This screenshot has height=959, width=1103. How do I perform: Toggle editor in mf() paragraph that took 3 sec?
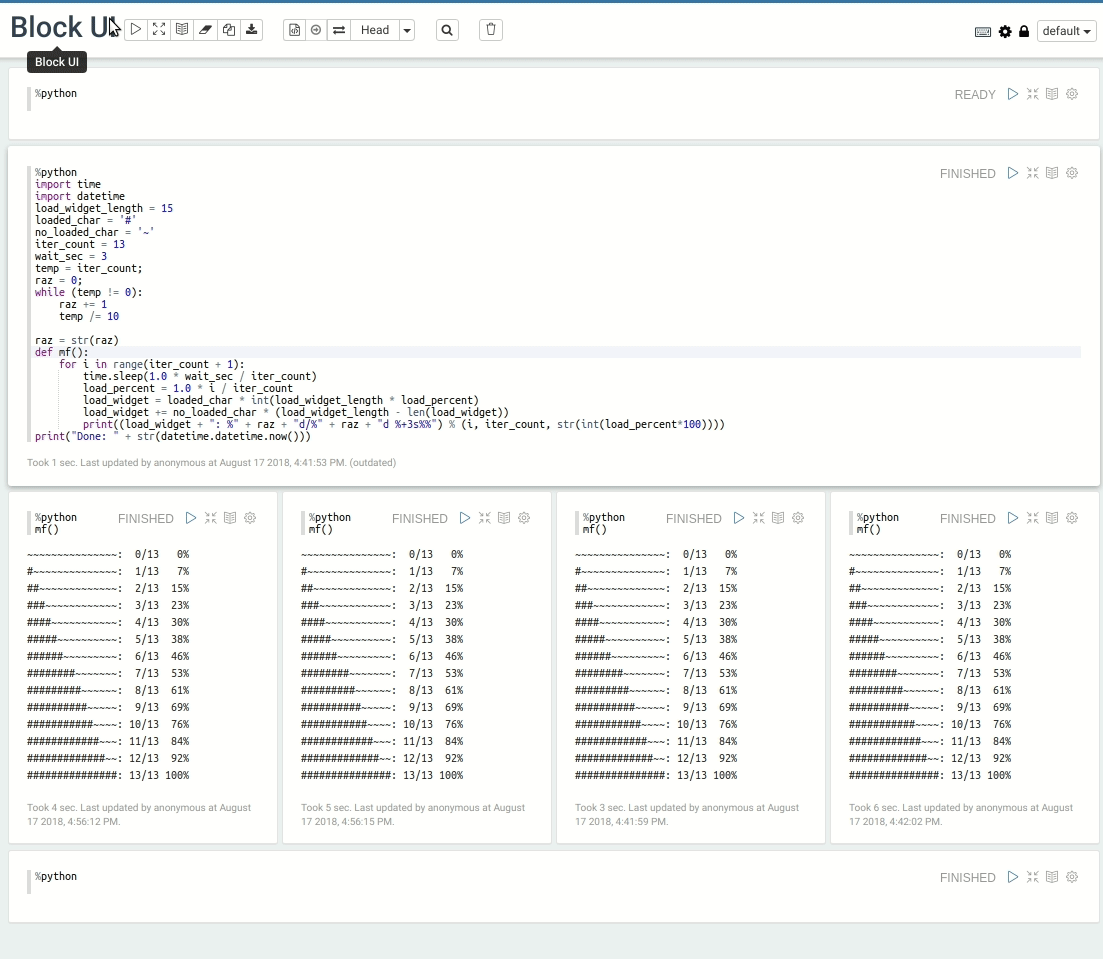point(758,518)
